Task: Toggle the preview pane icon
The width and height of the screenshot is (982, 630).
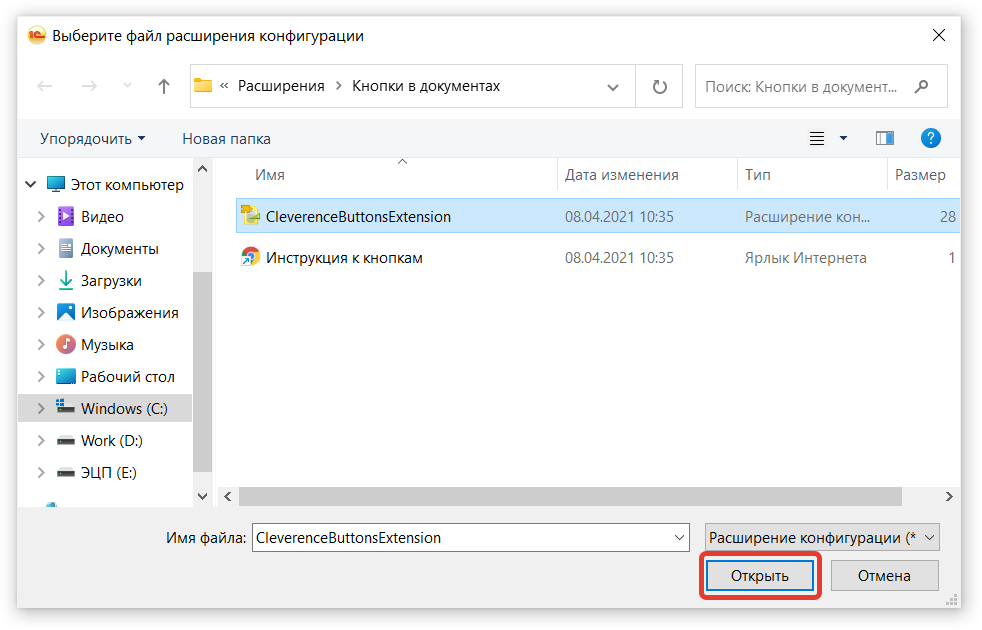Action: click(884, 138)
